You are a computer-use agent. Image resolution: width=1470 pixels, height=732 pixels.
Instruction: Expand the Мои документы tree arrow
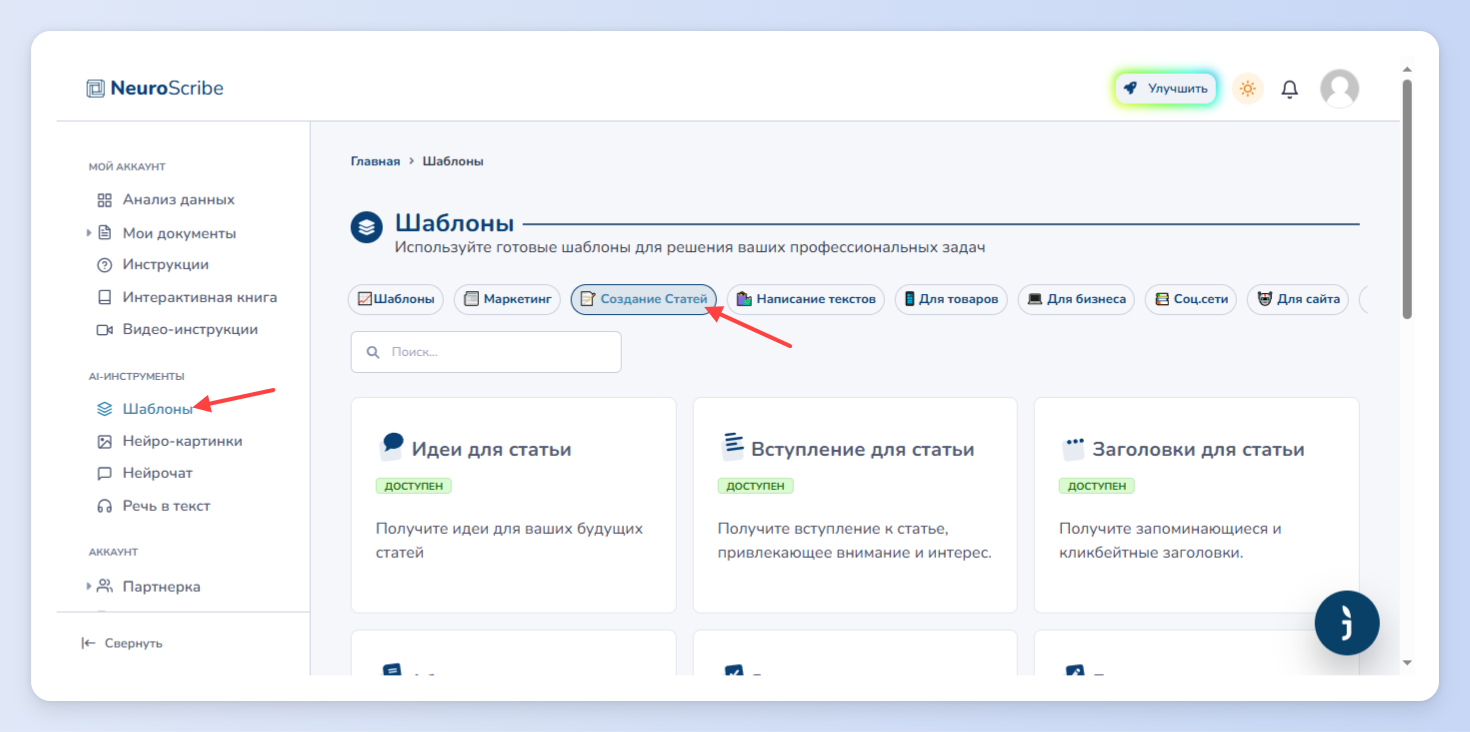[89, 233]
